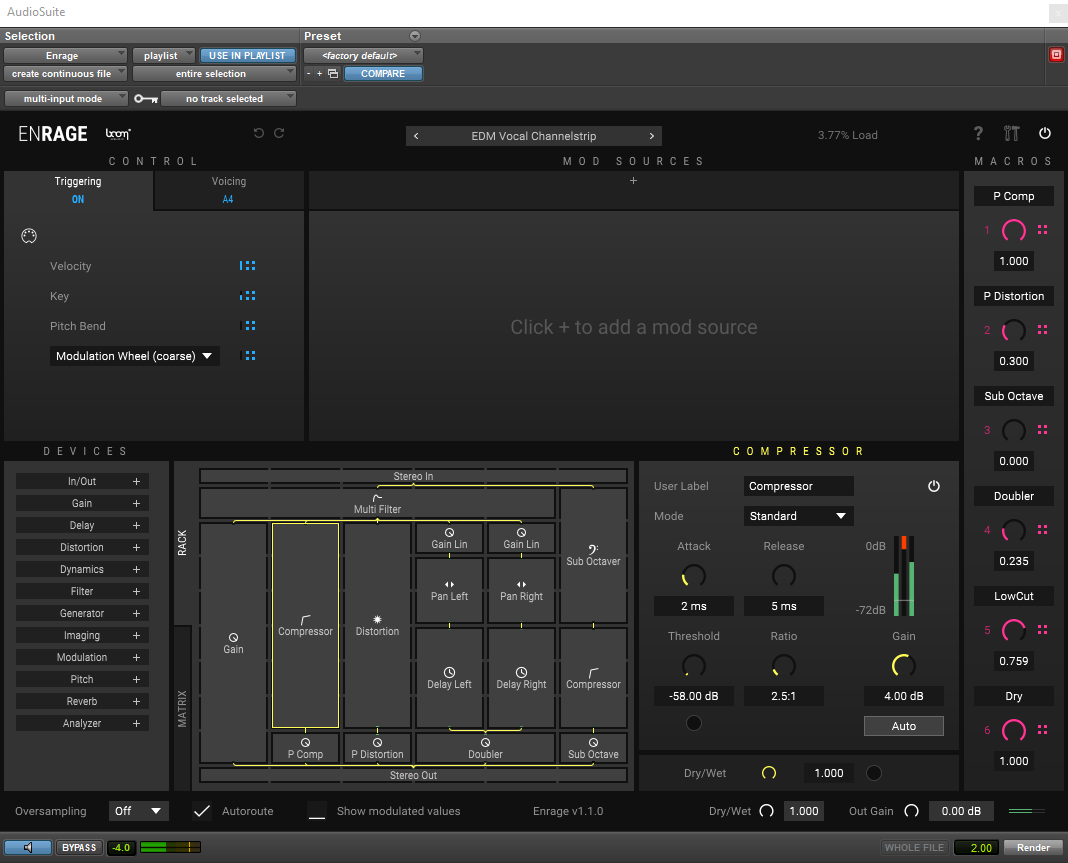Open the Compressor Mode Standard dropdown
The height and width of the screenshot is (863, 1068).
click(799, 516)
